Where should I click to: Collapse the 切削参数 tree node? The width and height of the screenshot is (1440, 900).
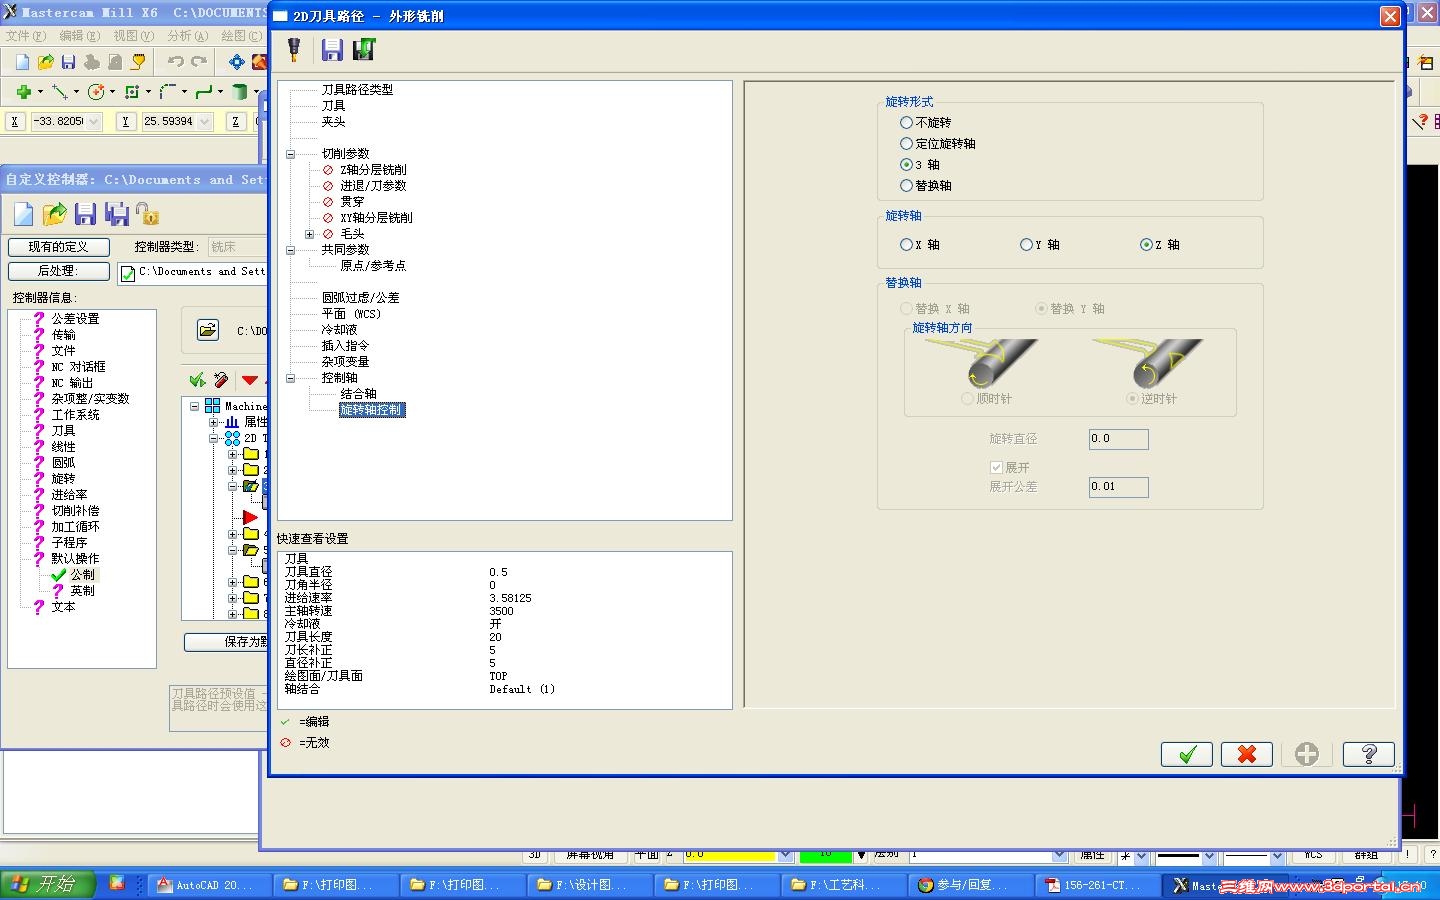pos(291,154)
